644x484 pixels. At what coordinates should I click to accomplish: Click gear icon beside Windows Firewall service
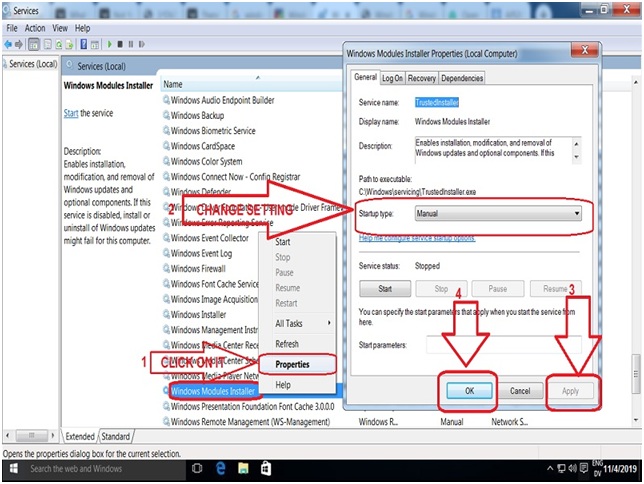tap(166, 269)
